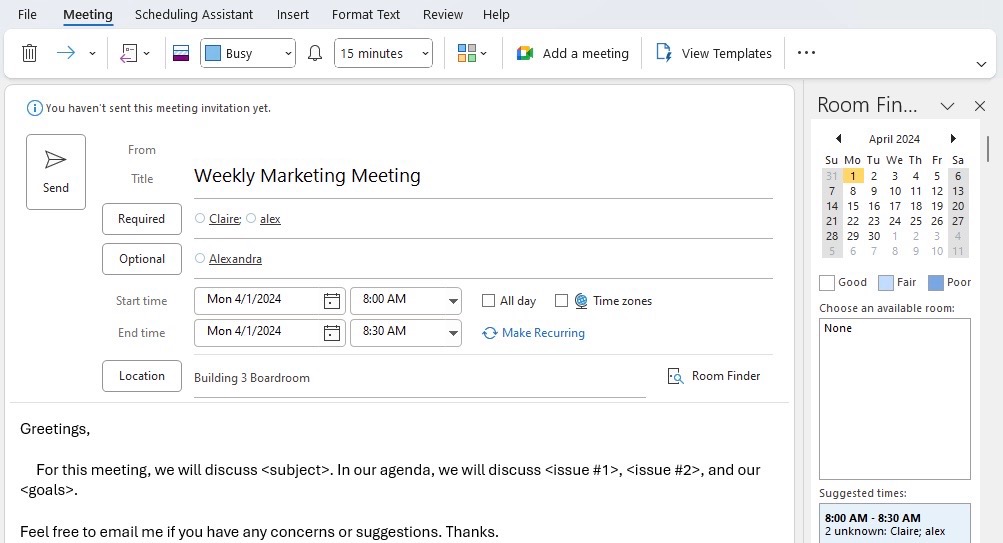Click the Fair availability color swatch
This screenshot has width=1003, height=543.
pos(885,283)
